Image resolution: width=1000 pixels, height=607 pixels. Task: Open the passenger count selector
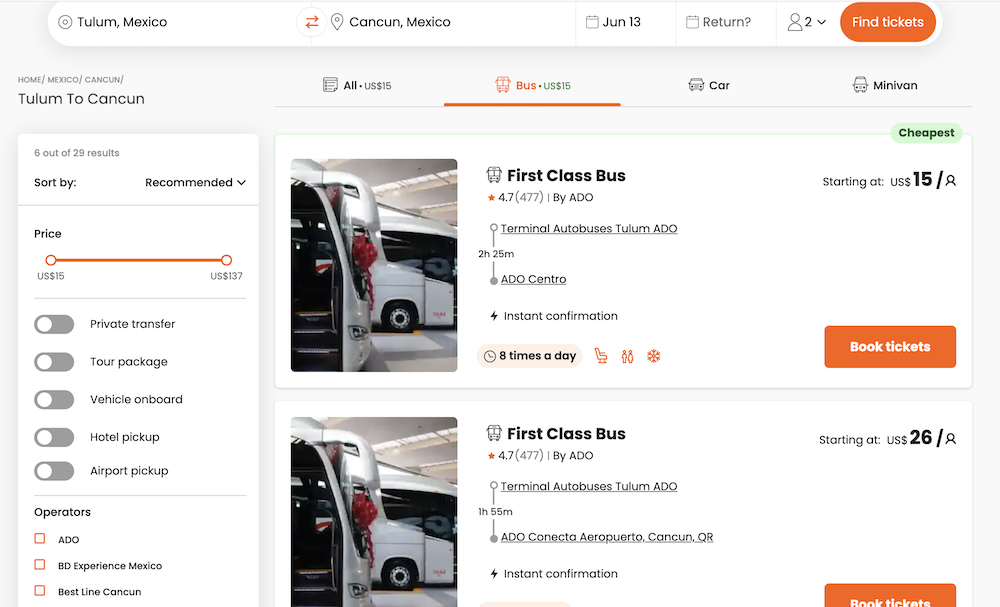coord(806,21)
